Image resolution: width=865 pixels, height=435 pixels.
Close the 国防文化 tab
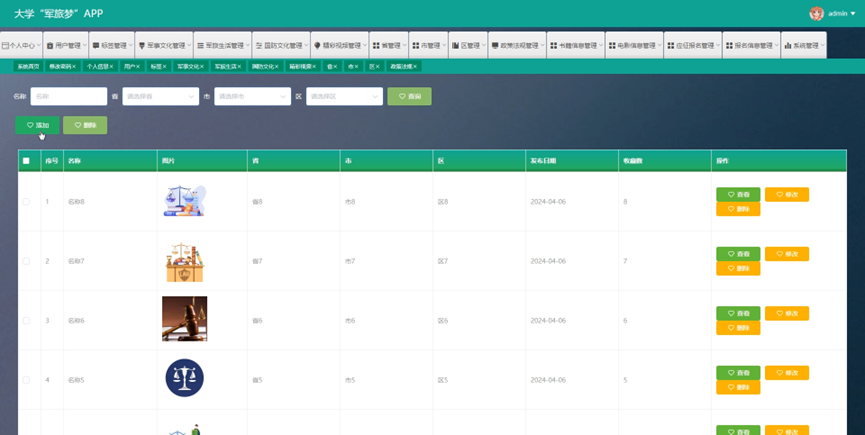[x=277, y=66]
